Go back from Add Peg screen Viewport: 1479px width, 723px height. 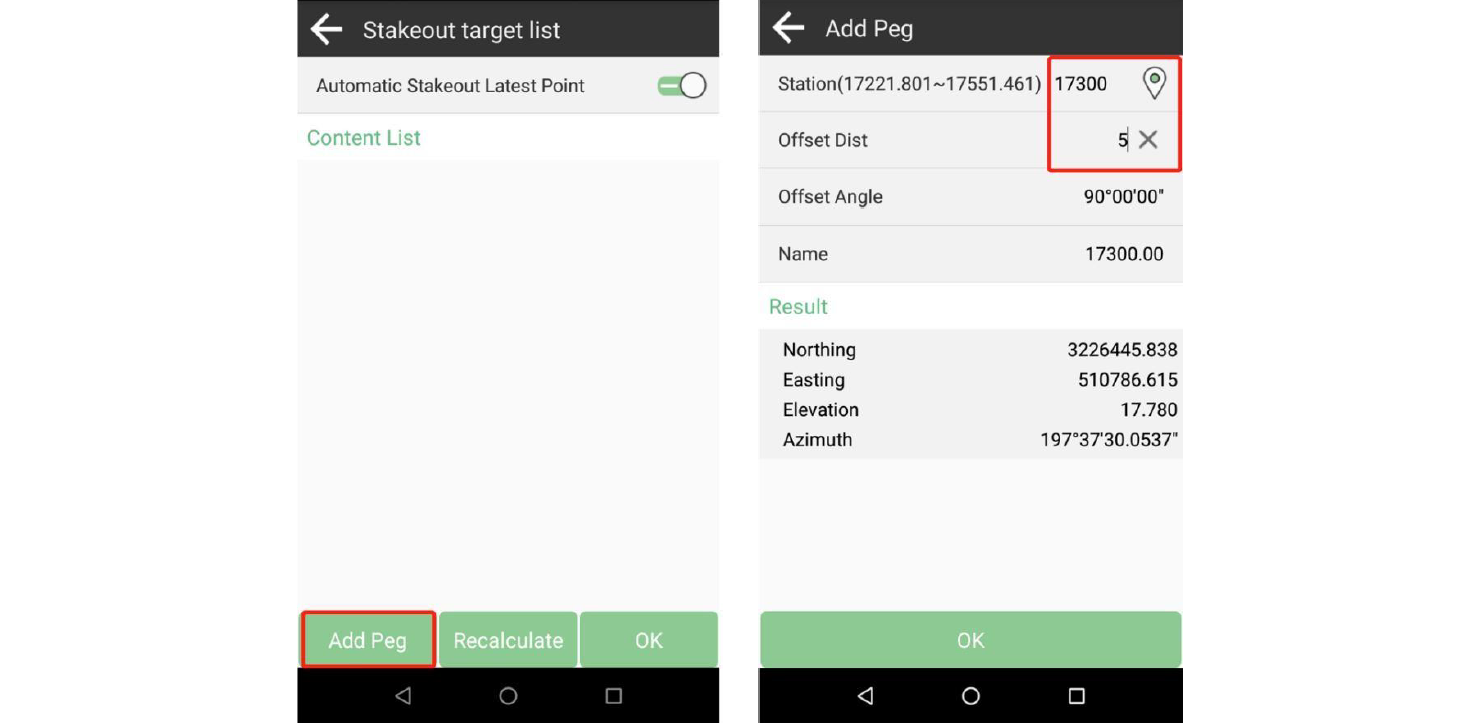[x=789, y=28]
